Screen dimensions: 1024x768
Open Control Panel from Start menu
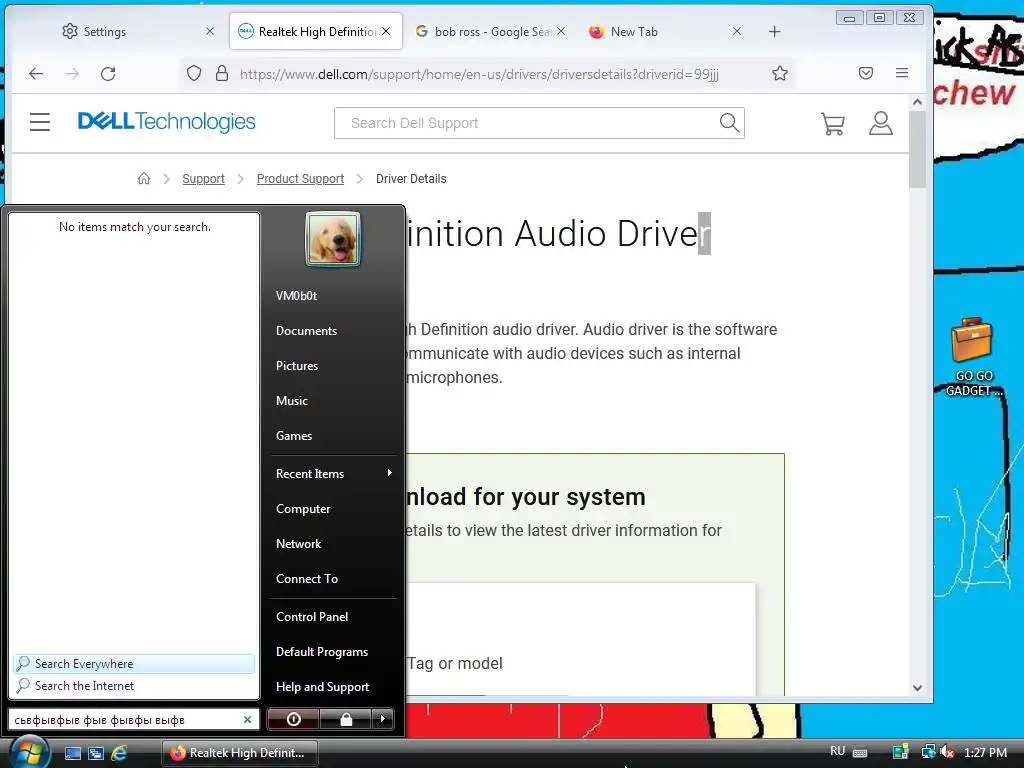(x=312, y=616)
